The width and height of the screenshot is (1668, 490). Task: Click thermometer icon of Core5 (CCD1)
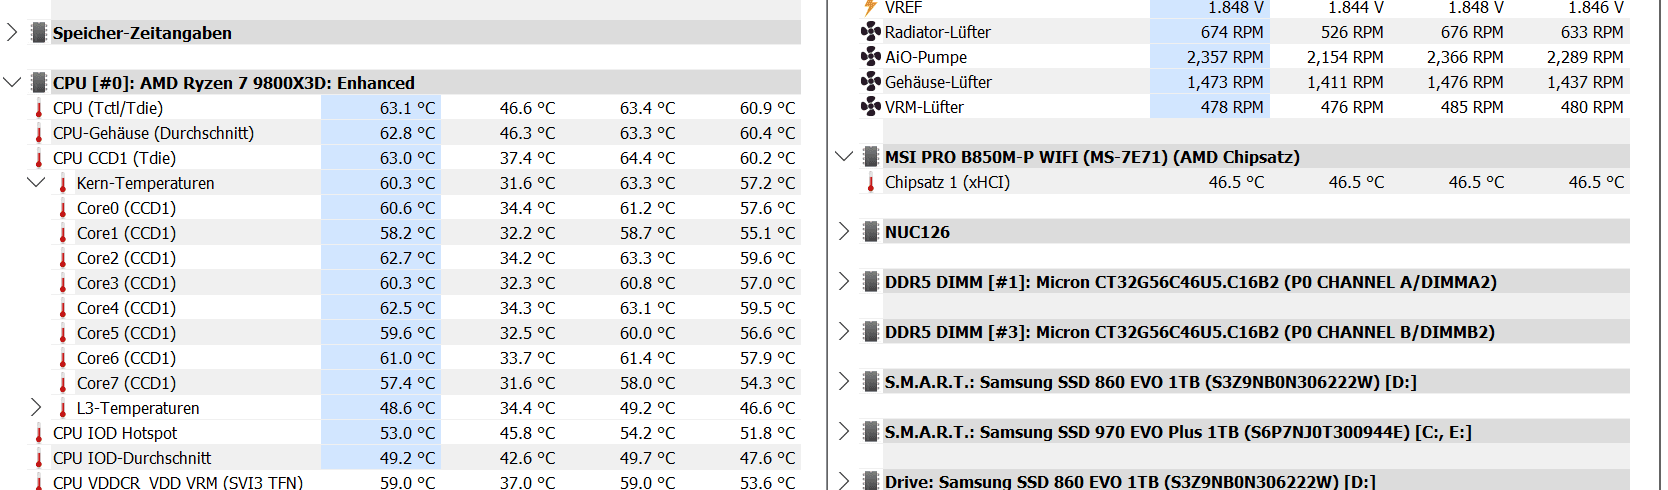pyautogui.click(x=63, y=333)
